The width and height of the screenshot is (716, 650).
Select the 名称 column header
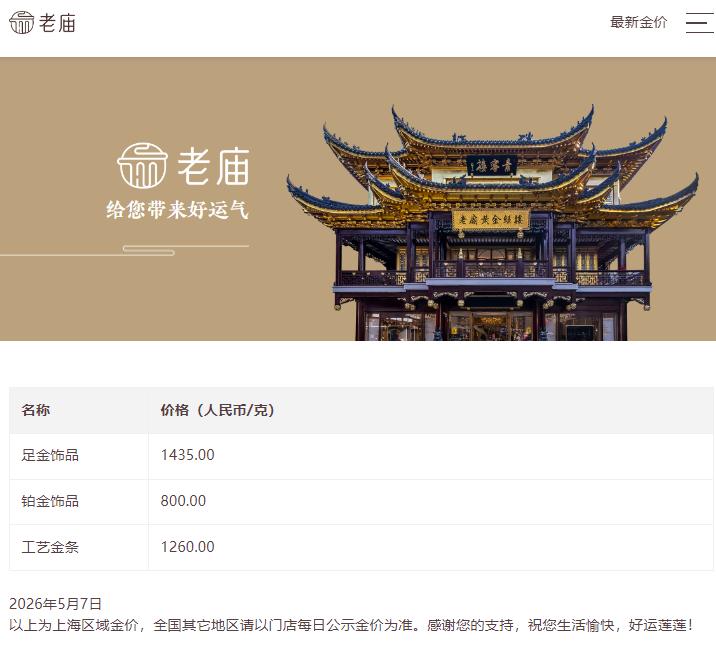(36, 410)
